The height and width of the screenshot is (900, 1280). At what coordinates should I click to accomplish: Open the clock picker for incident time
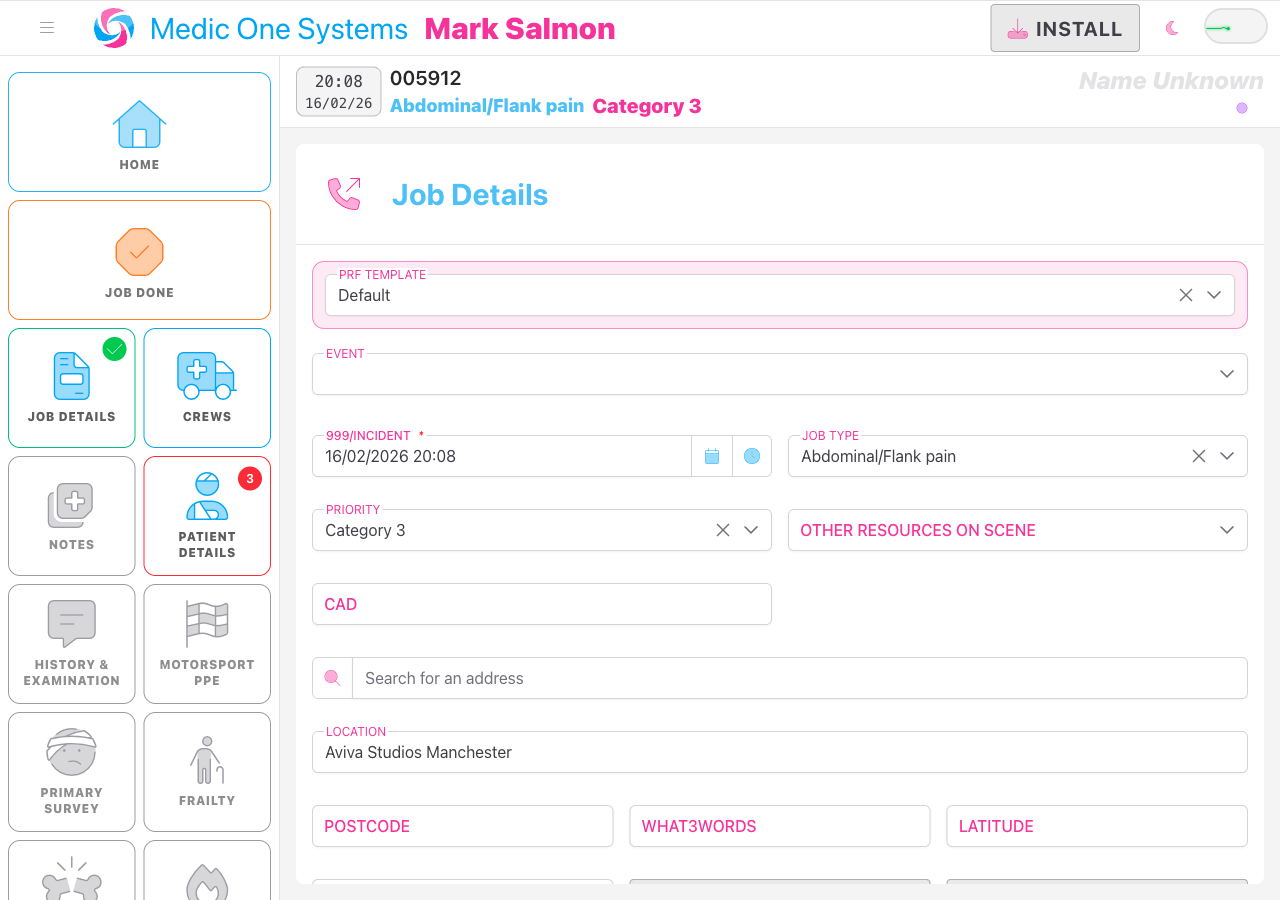point(752,456)
